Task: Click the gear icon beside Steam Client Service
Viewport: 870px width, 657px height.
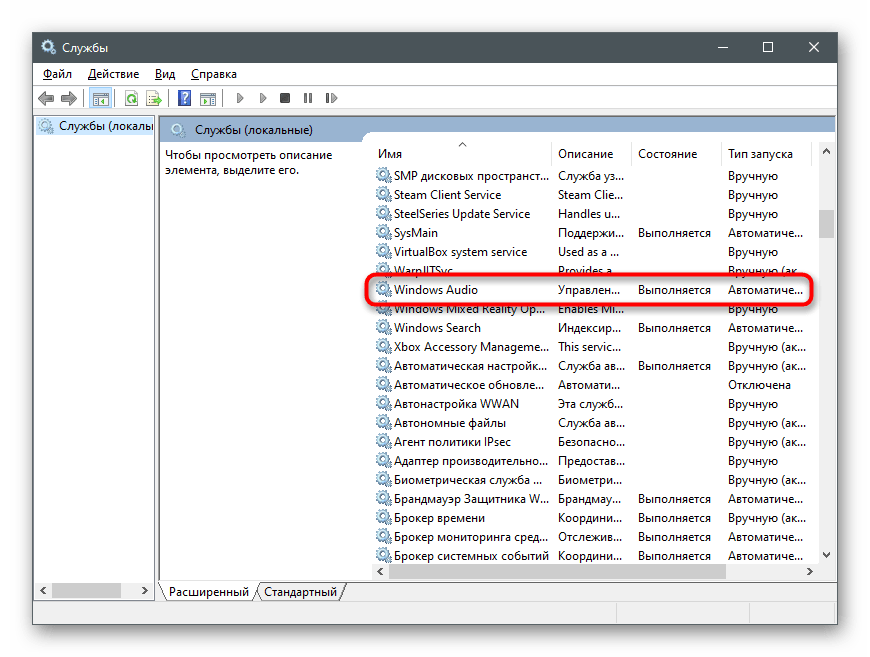Action: [383, 194]
